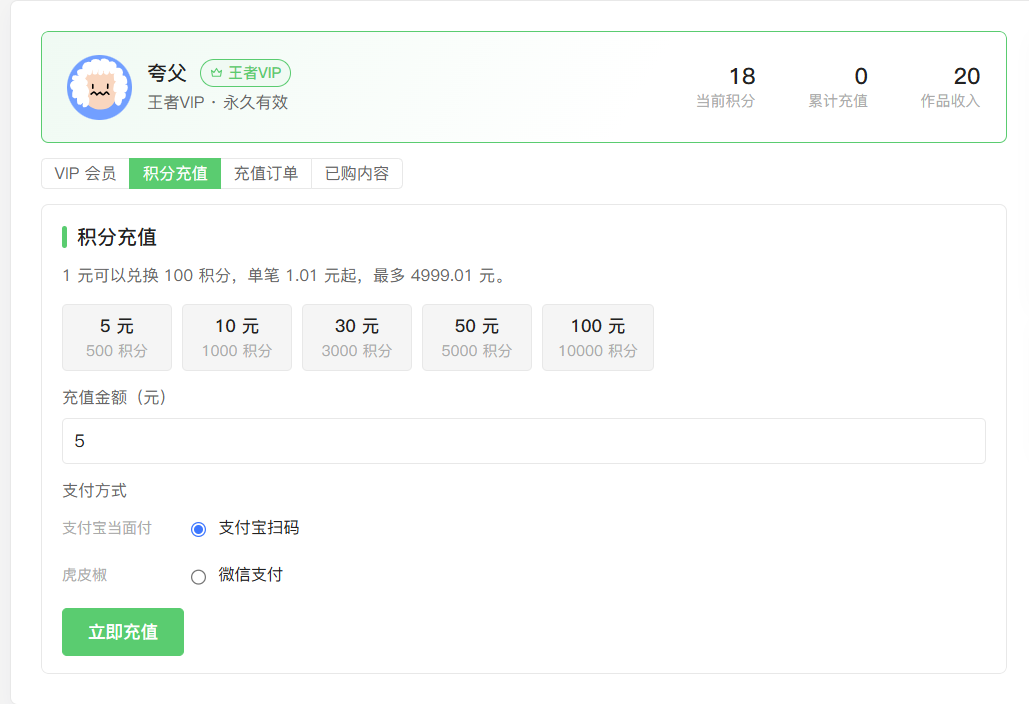Click the 支付宝当面付 label
Screen dimensions: 1029x704
[x=107, y=528]
